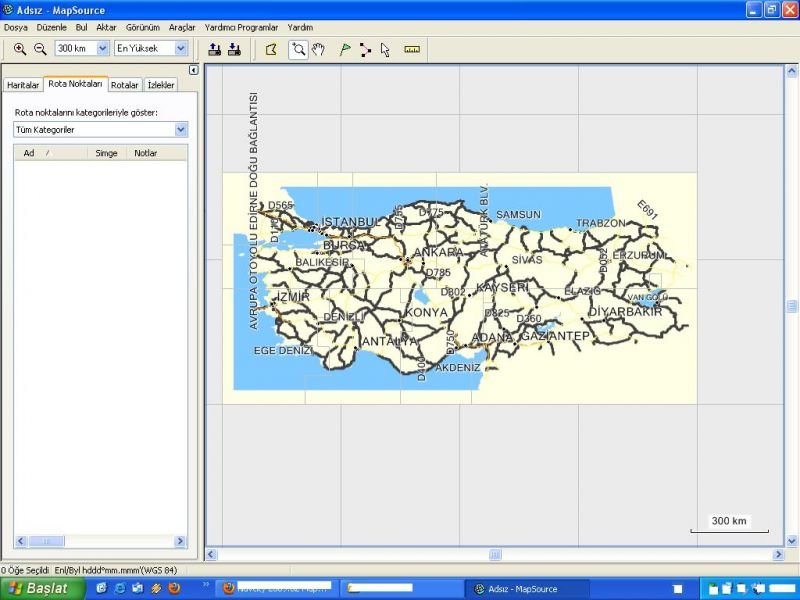
Task: Switch to the Hand pan tool
Action: [319, 48]
